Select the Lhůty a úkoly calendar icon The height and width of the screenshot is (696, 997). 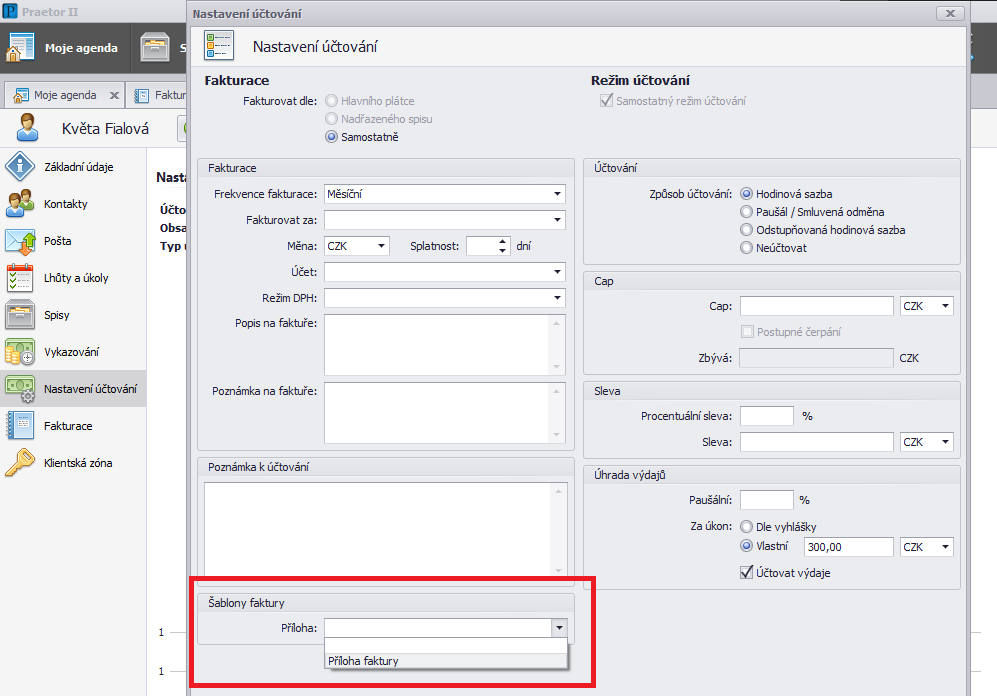click(x=21, y=278)
